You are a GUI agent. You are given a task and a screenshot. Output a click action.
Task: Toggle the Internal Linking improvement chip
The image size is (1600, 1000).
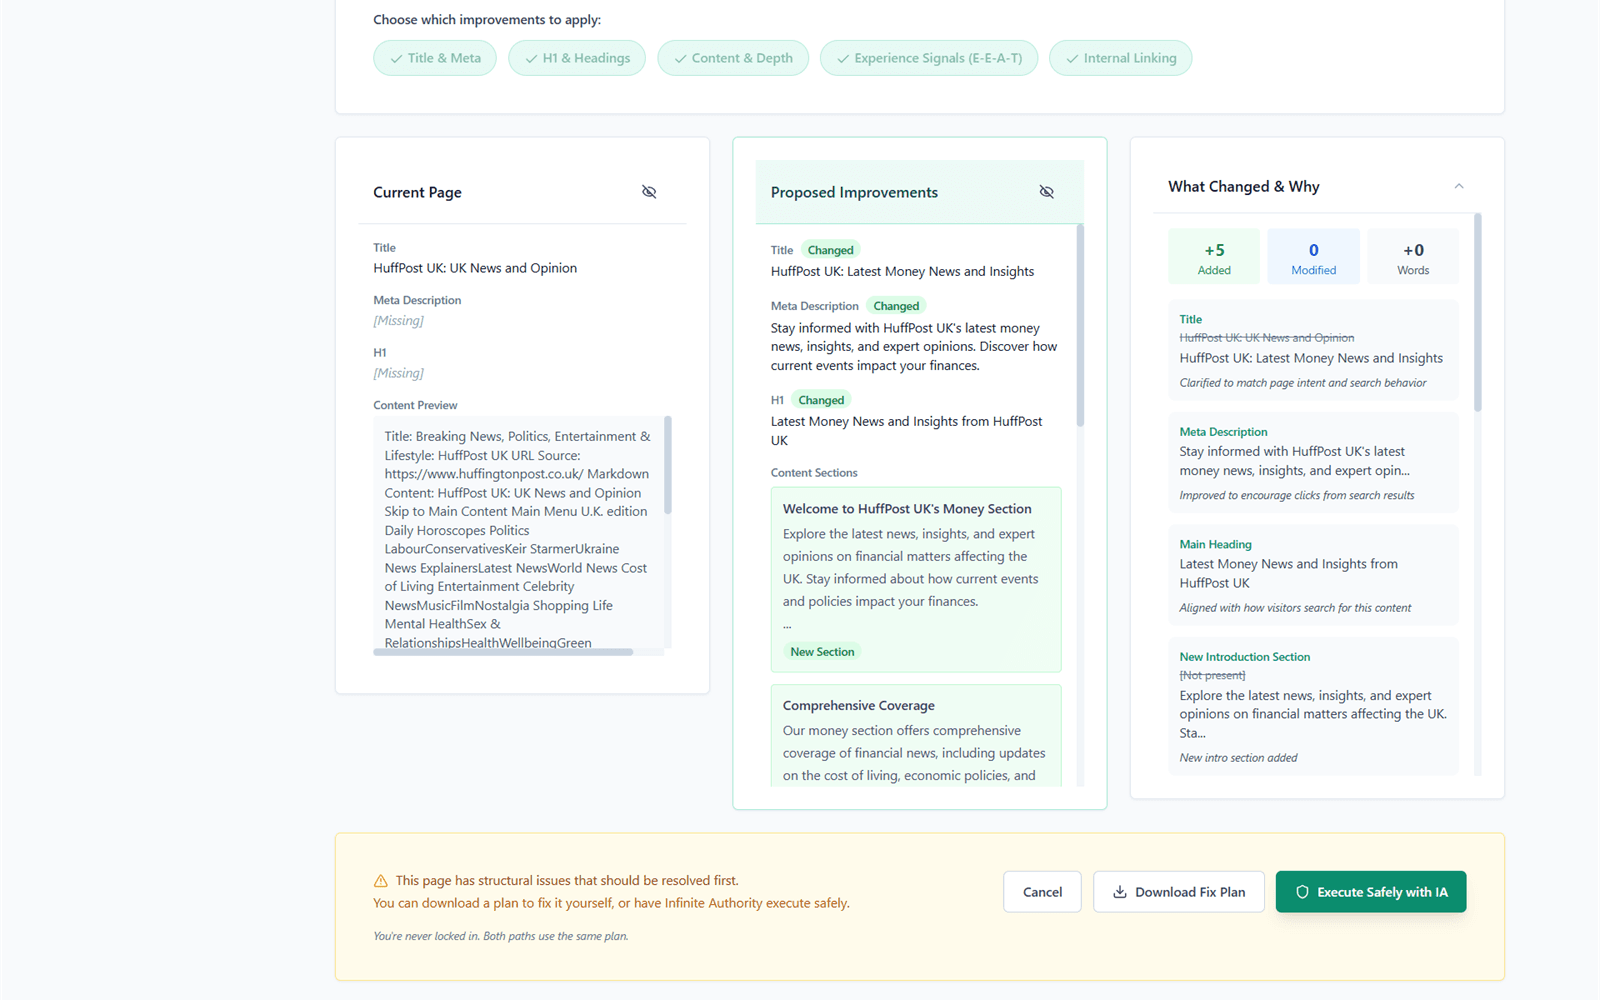click(1120, 58)
